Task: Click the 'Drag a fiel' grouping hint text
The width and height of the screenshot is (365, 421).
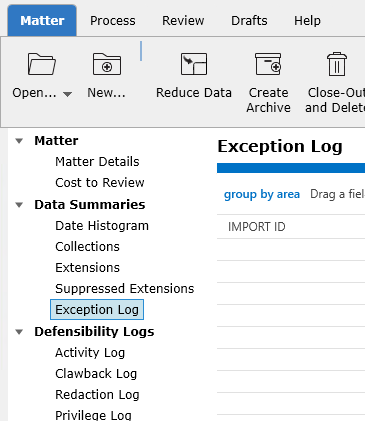Action: pyautogui.click(x=337, y=194)
